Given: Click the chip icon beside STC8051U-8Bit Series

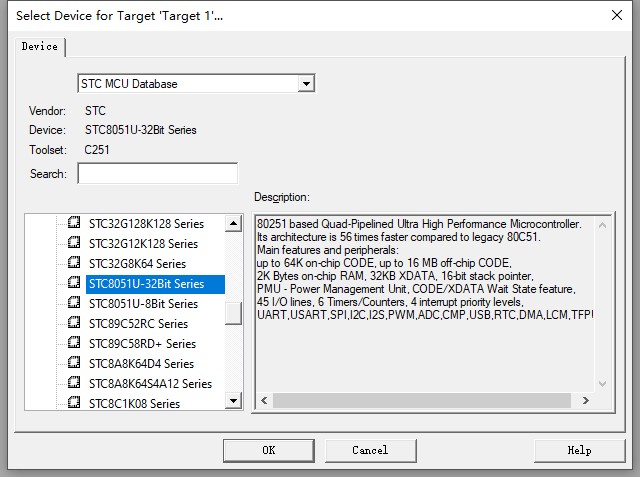Looking at the screenshot, I should click(x=74, y=302).
